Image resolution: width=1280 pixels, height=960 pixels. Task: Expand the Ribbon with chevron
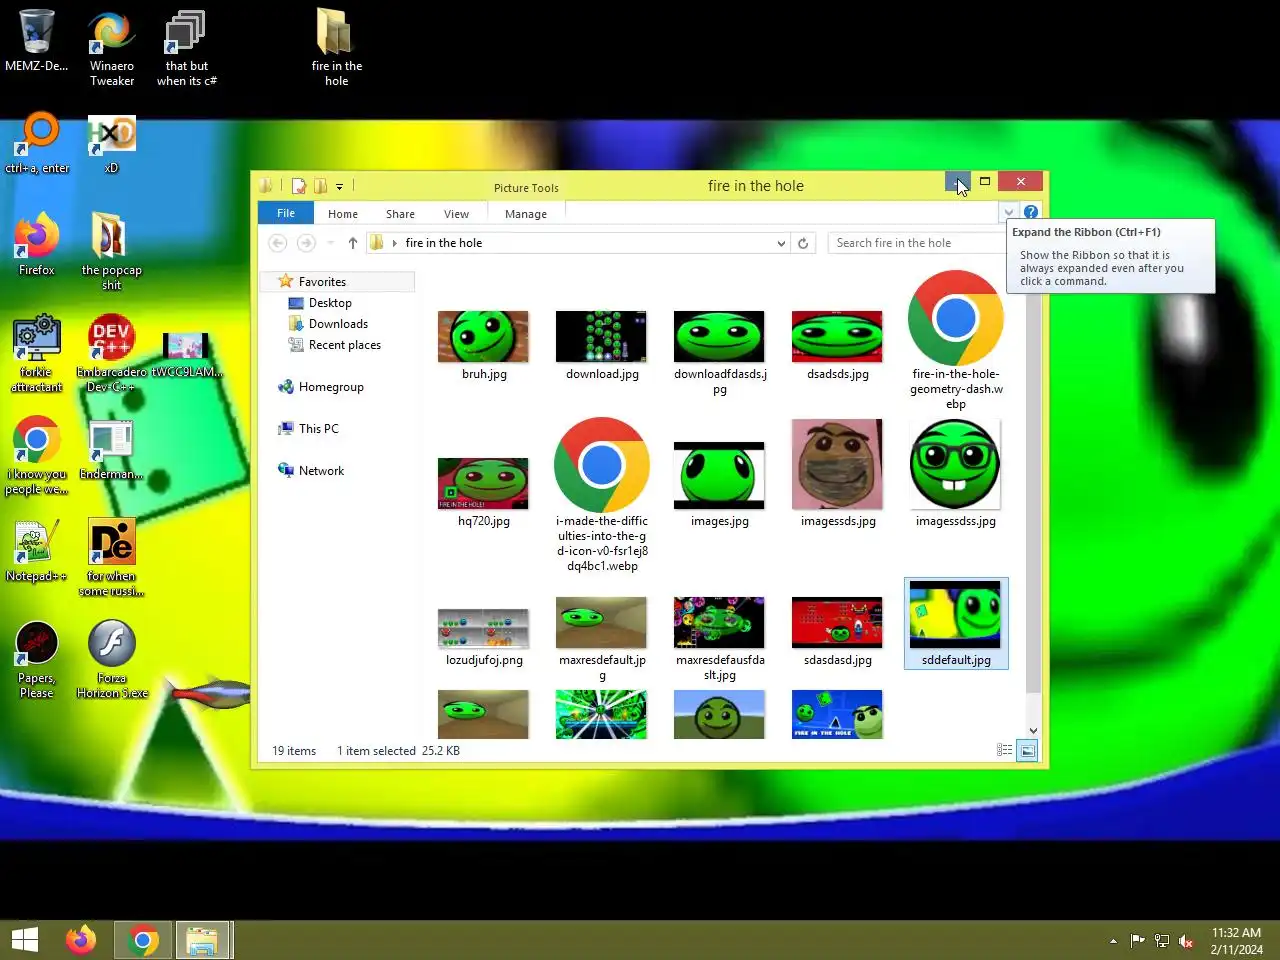1009,212
